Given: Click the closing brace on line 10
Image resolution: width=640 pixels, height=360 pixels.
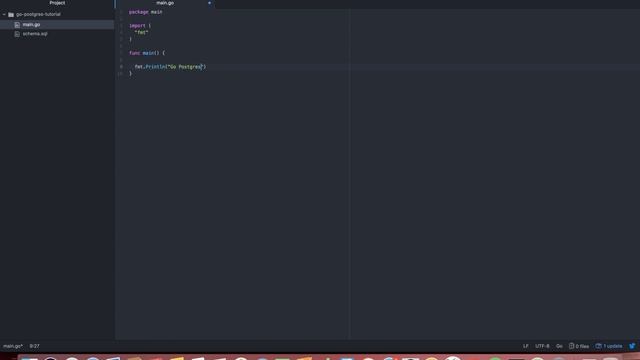Looking at the screenshot, I should (131, 73).
